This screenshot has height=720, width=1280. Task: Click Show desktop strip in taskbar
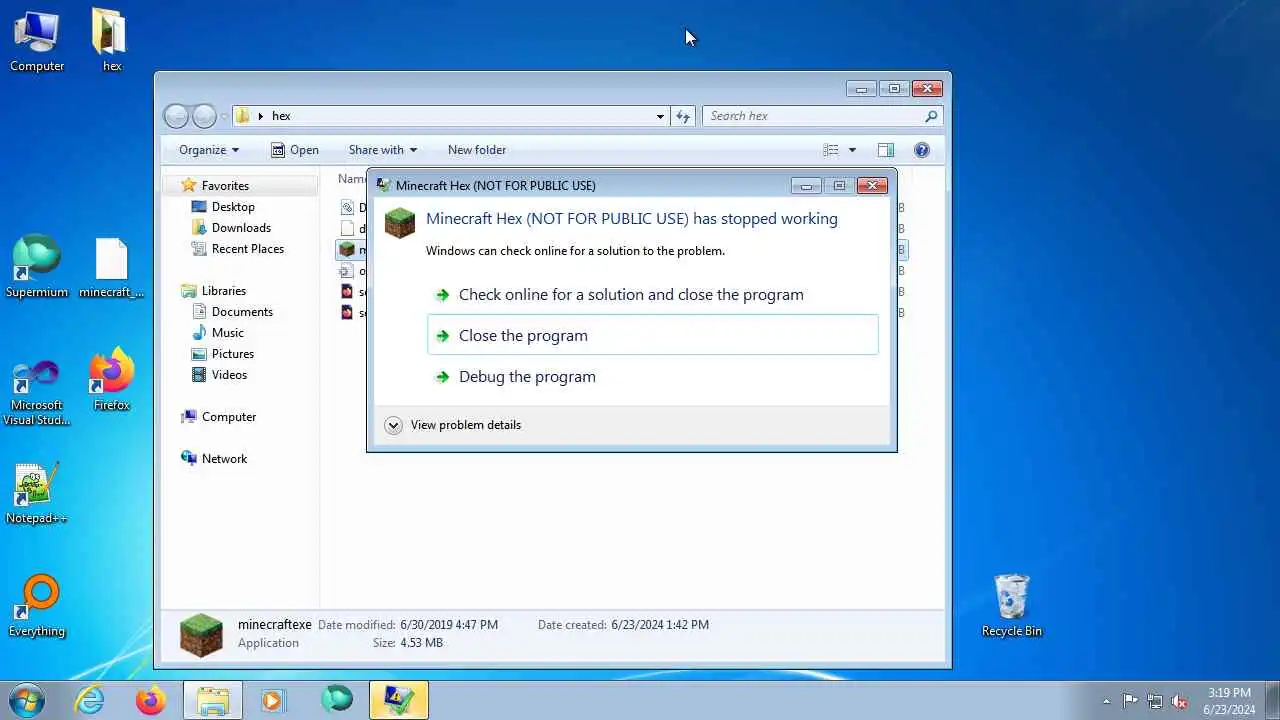click(x=1273, y=701)
